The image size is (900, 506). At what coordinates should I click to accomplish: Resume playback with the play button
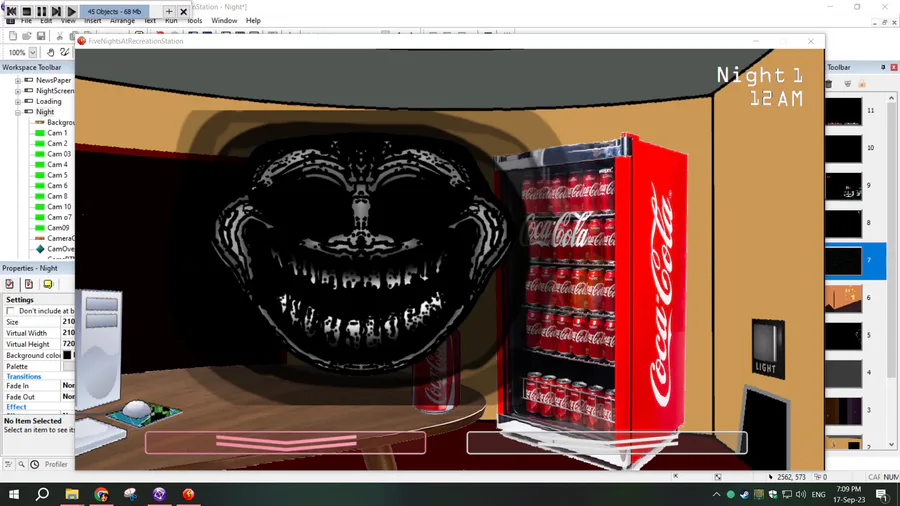[x=71, y=11]
